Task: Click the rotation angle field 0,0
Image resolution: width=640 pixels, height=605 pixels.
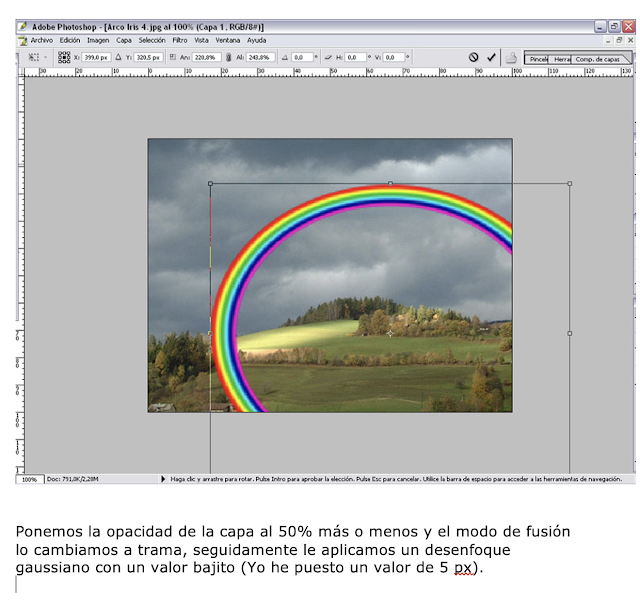Action: click(x=302, y=58)
